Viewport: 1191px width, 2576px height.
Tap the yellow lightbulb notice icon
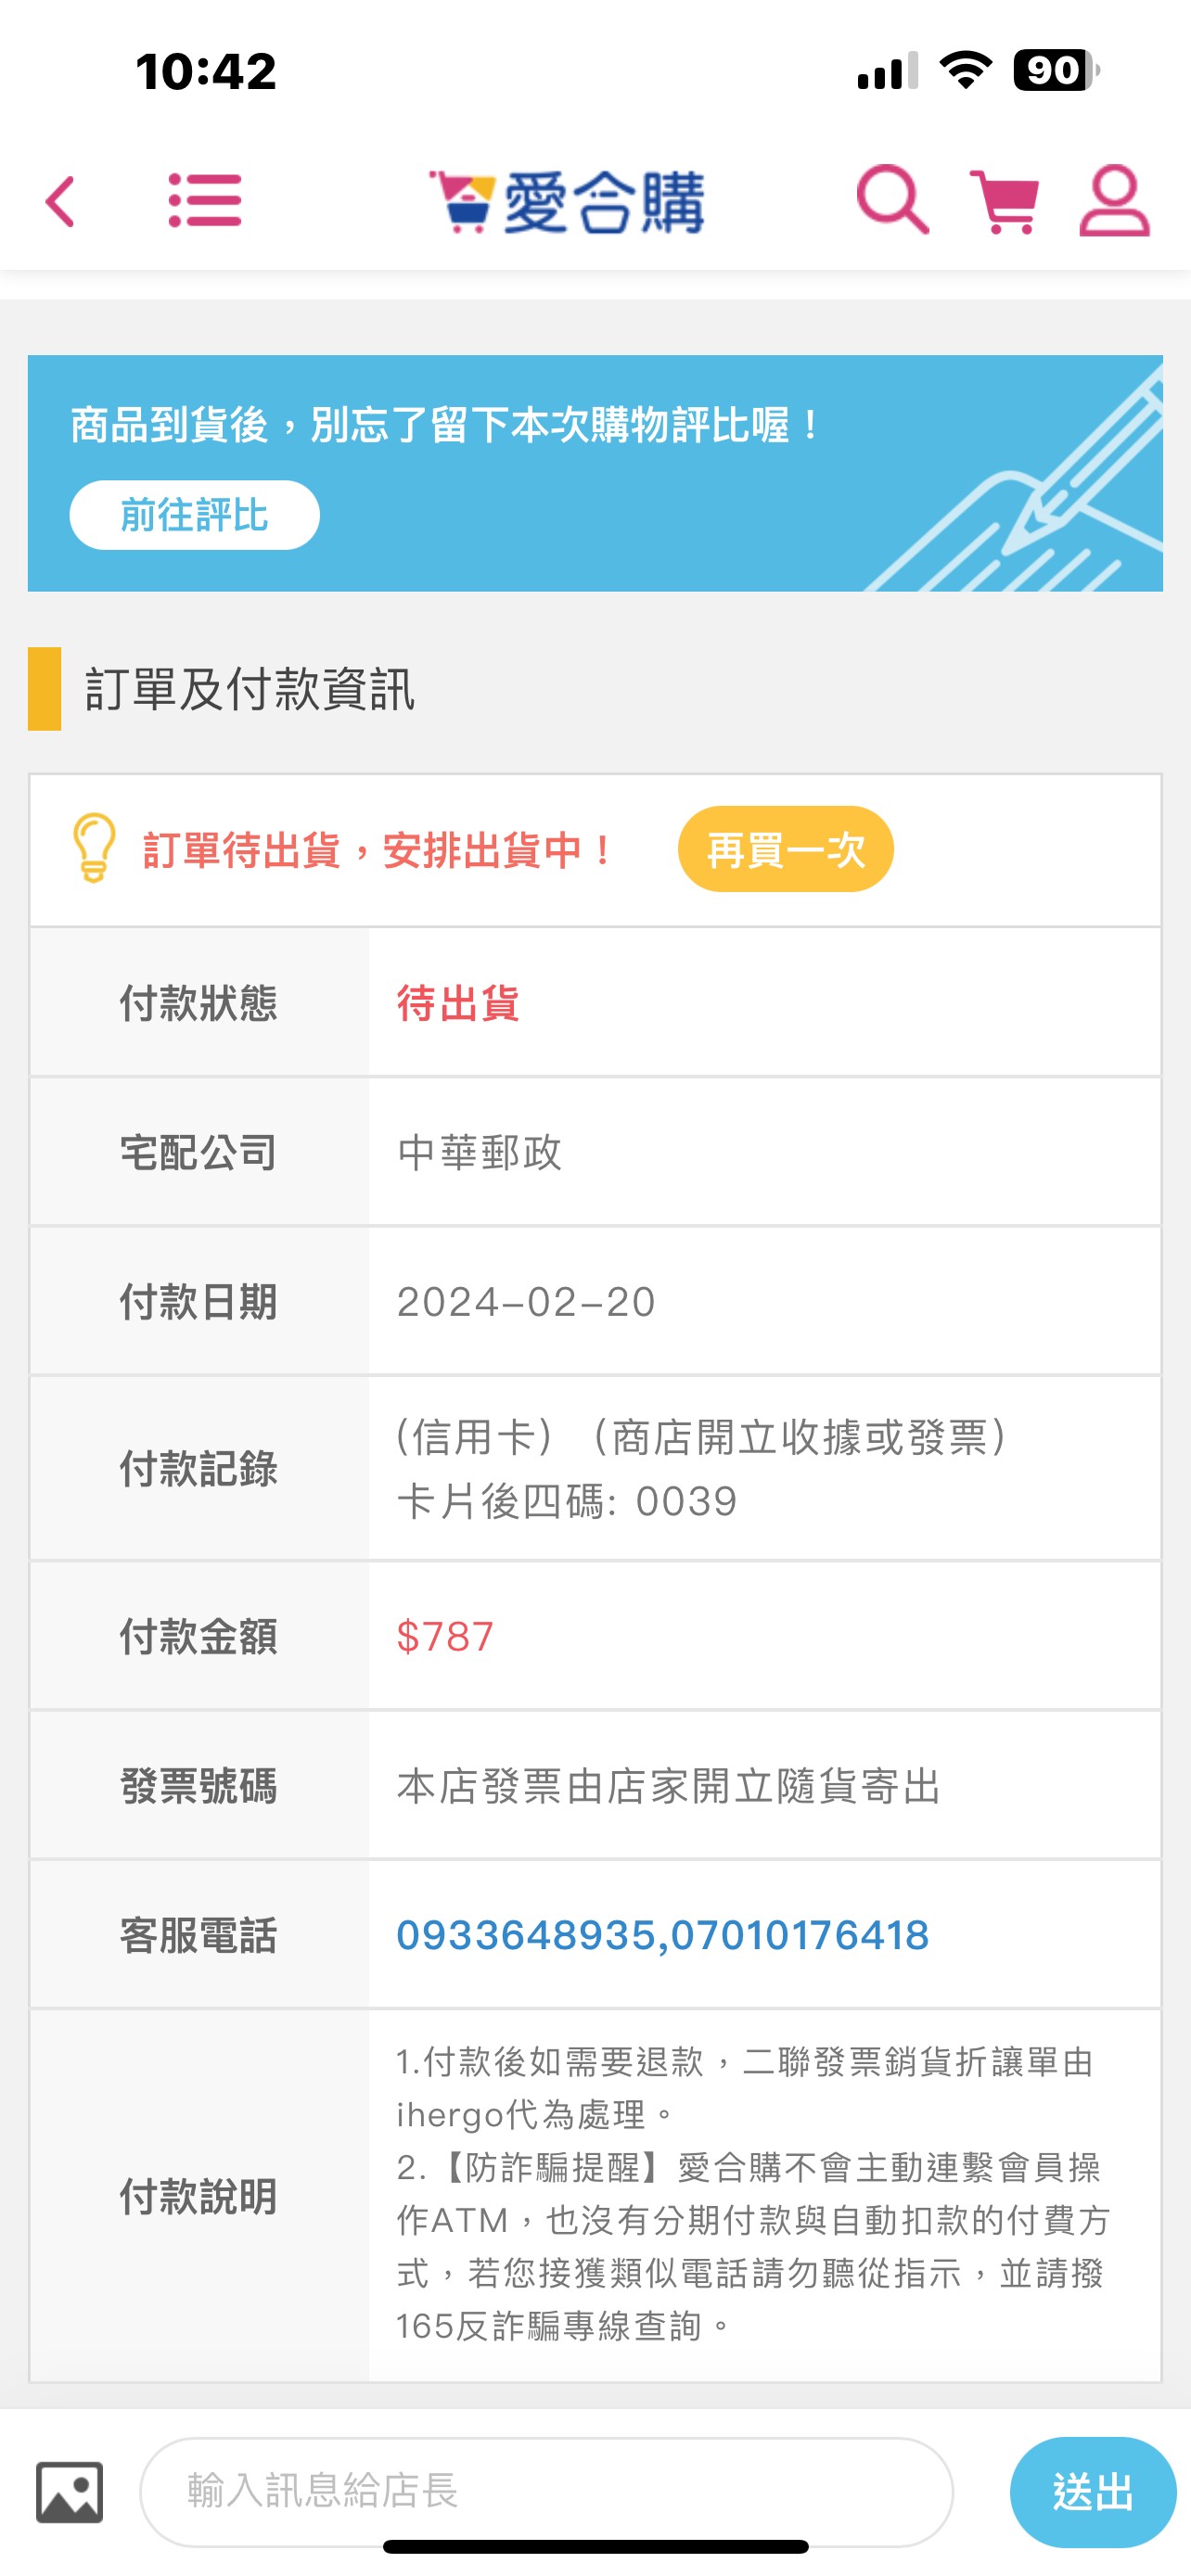(x=94, y=848)
